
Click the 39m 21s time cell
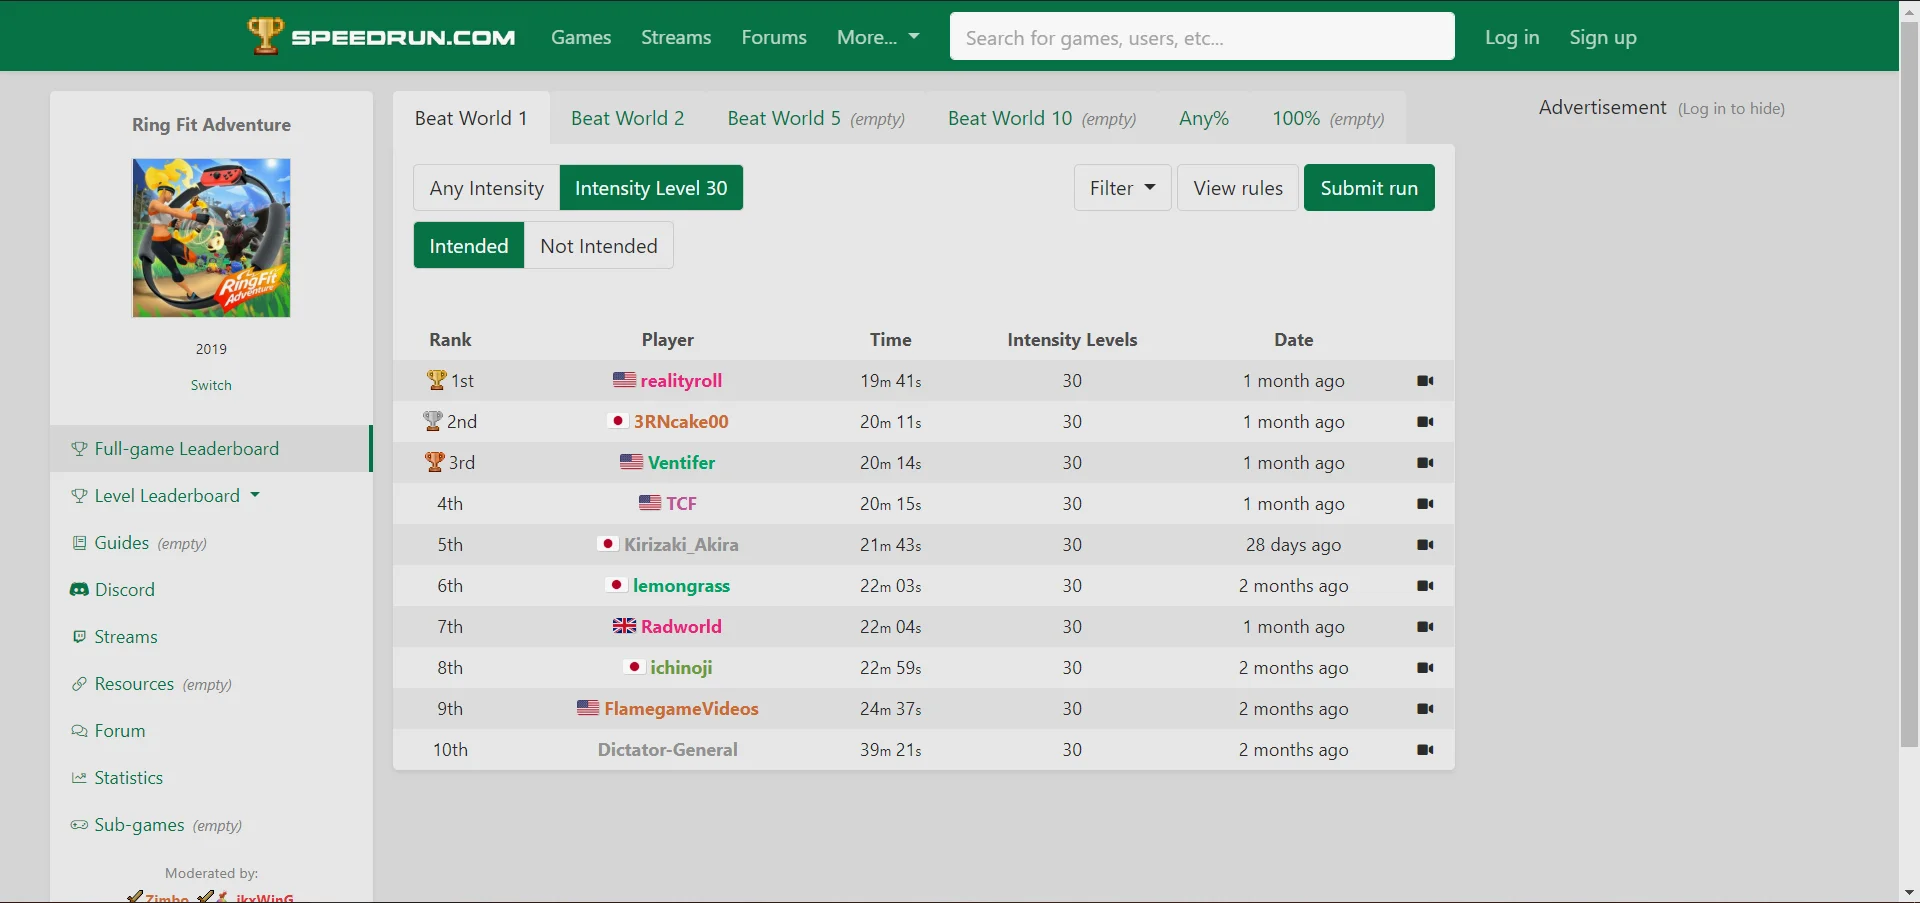890,750
